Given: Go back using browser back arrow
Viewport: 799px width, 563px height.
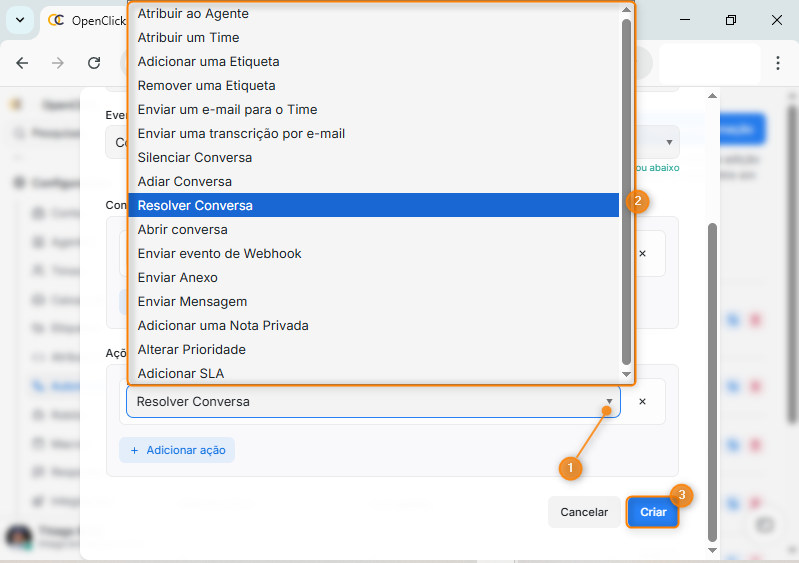Looking at the screenshot, I should click(x=22, y=63).
